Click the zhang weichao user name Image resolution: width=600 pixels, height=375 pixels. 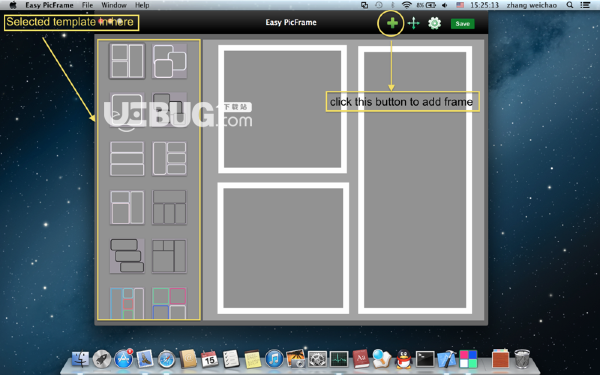(532, 5)
